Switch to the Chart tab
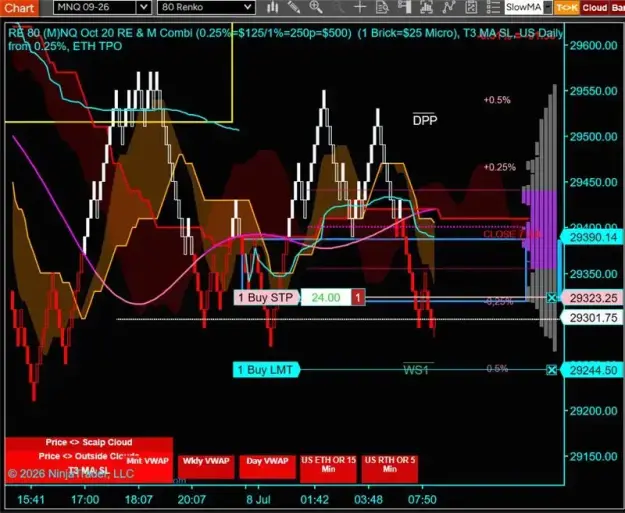The image size is (625, 513). [19, 8]
